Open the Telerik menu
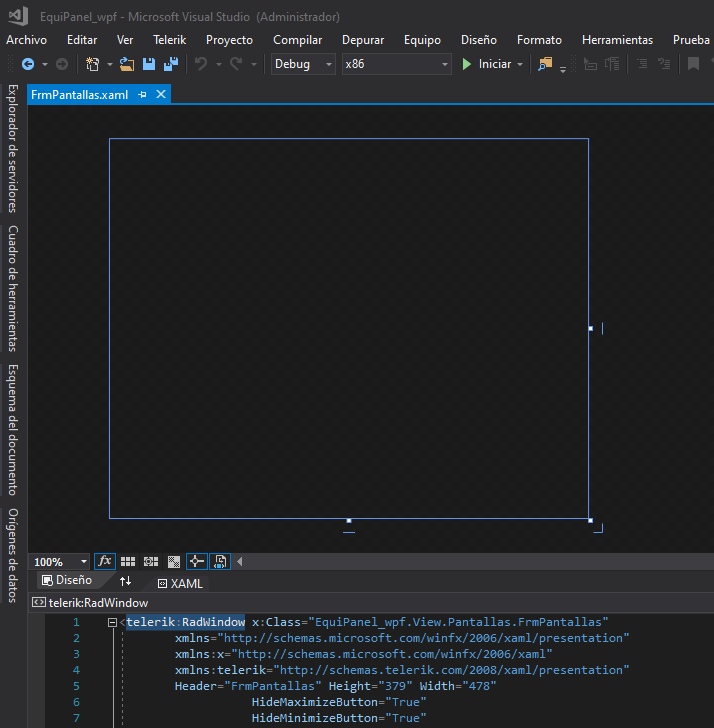714x728 pixels. point(169,40)
